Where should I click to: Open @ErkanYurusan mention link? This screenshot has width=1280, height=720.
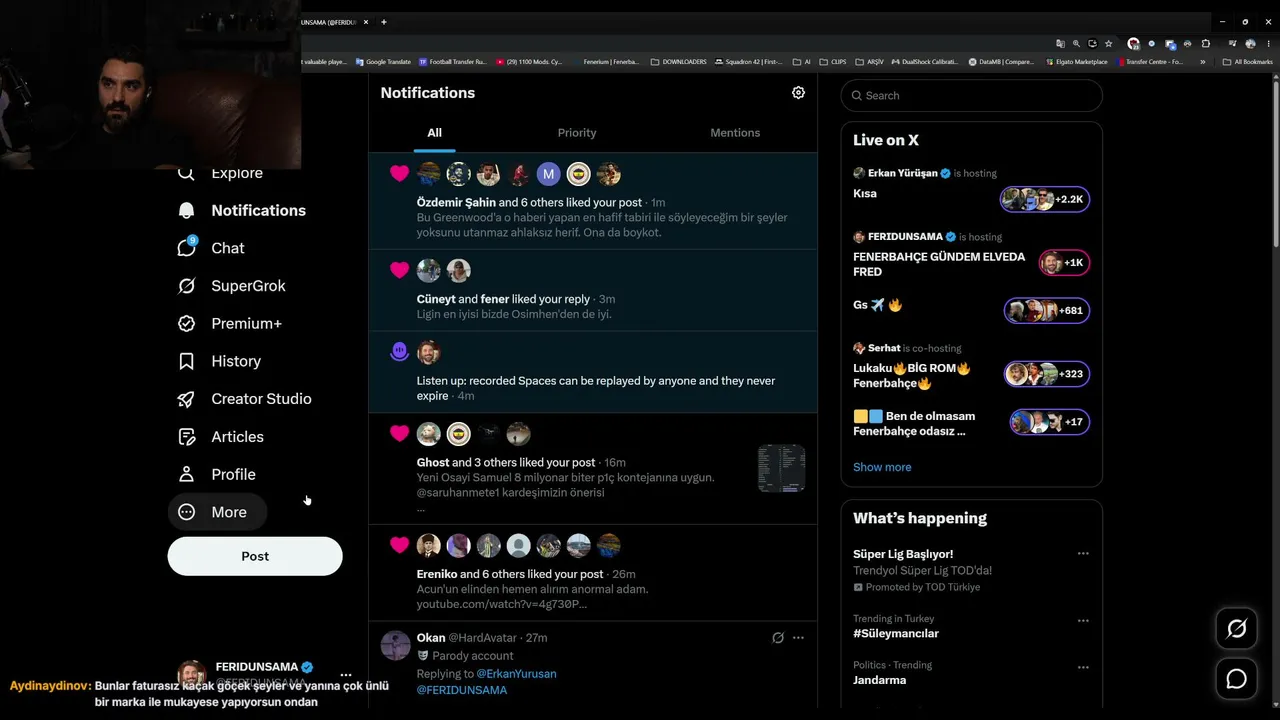click(516, 674)
